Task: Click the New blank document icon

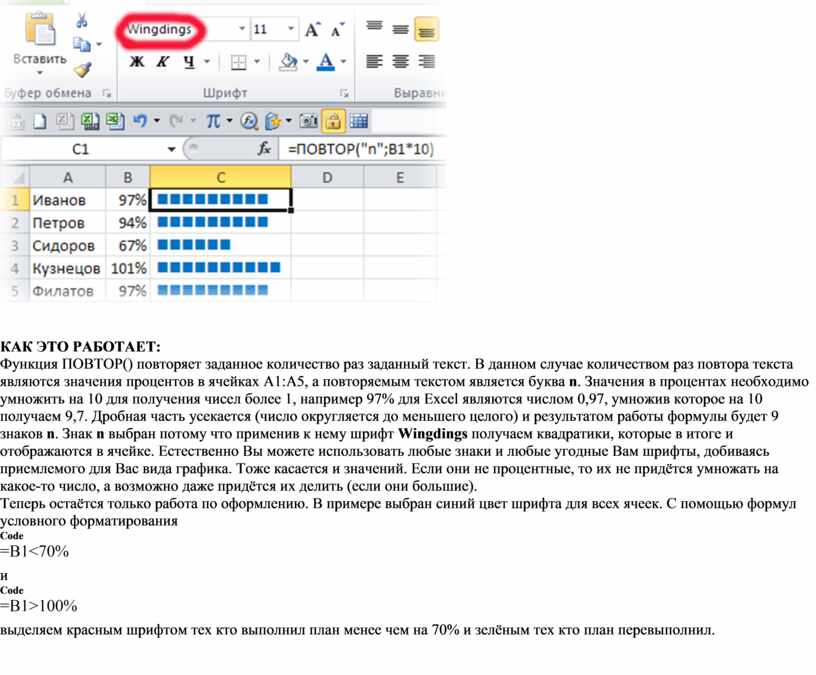Action: point(40,121)
